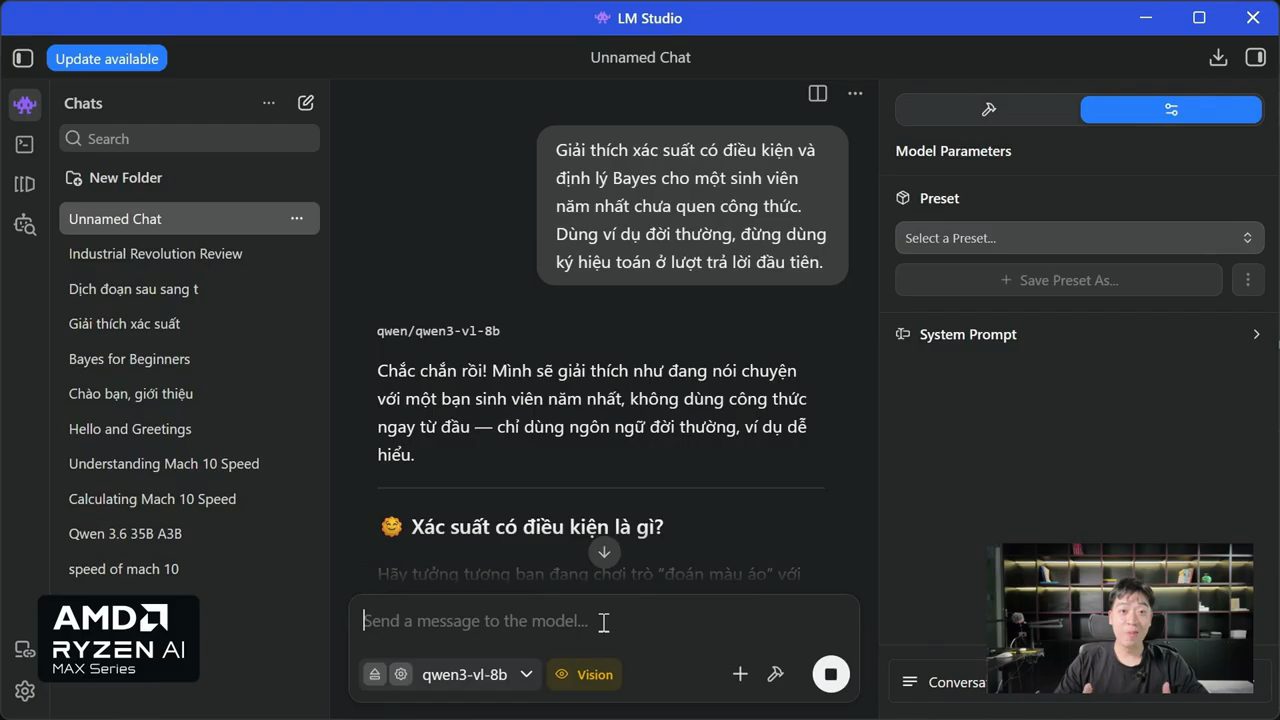Screen dimensions: 1280x720
Task: Open the My Models library icon
Action: (x=25, y=184)
